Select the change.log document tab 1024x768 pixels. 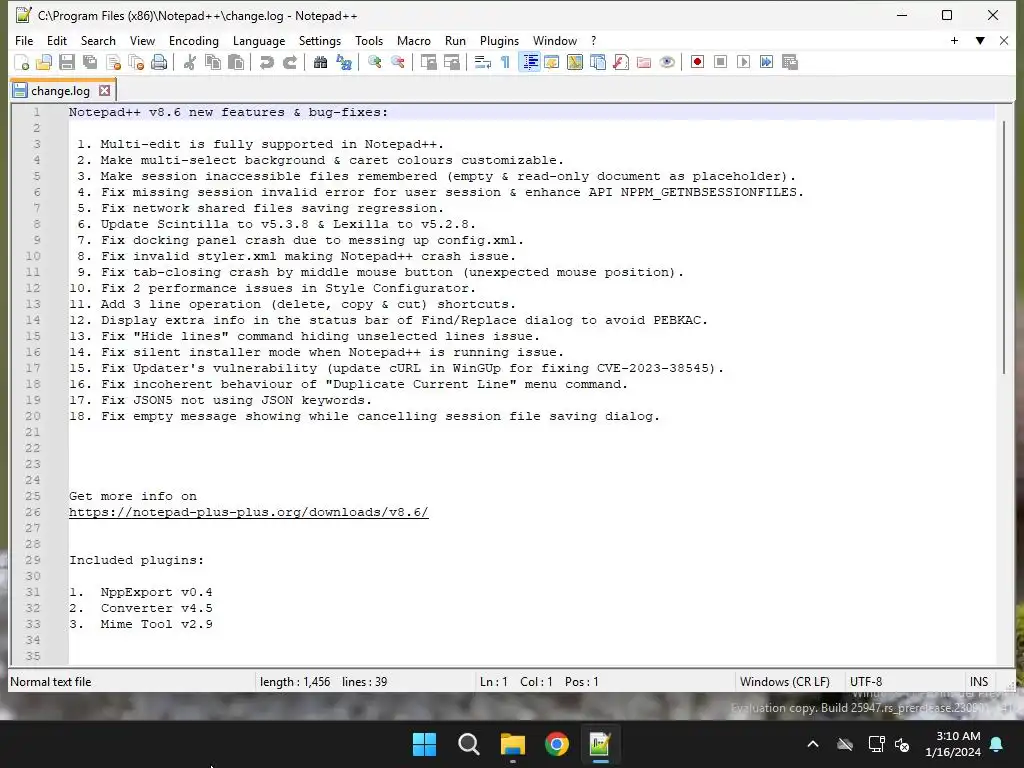pos(63,91)
